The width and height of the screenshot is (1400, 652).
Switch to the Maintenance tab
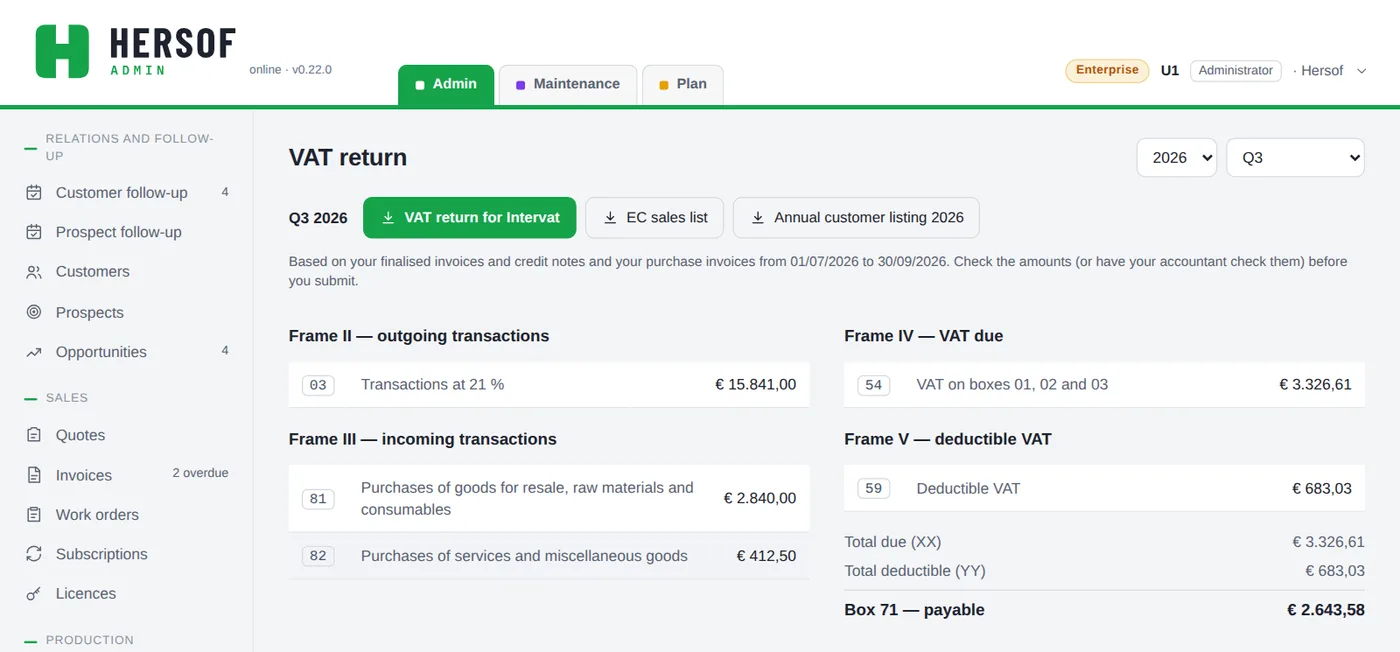click(x=568, y=85)
